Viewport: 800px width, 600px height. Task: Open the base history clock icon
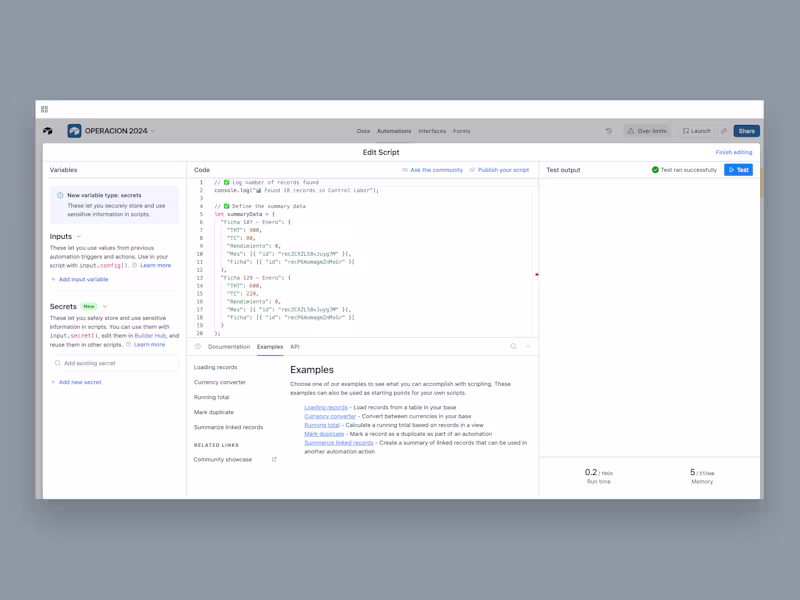[609, 131]
